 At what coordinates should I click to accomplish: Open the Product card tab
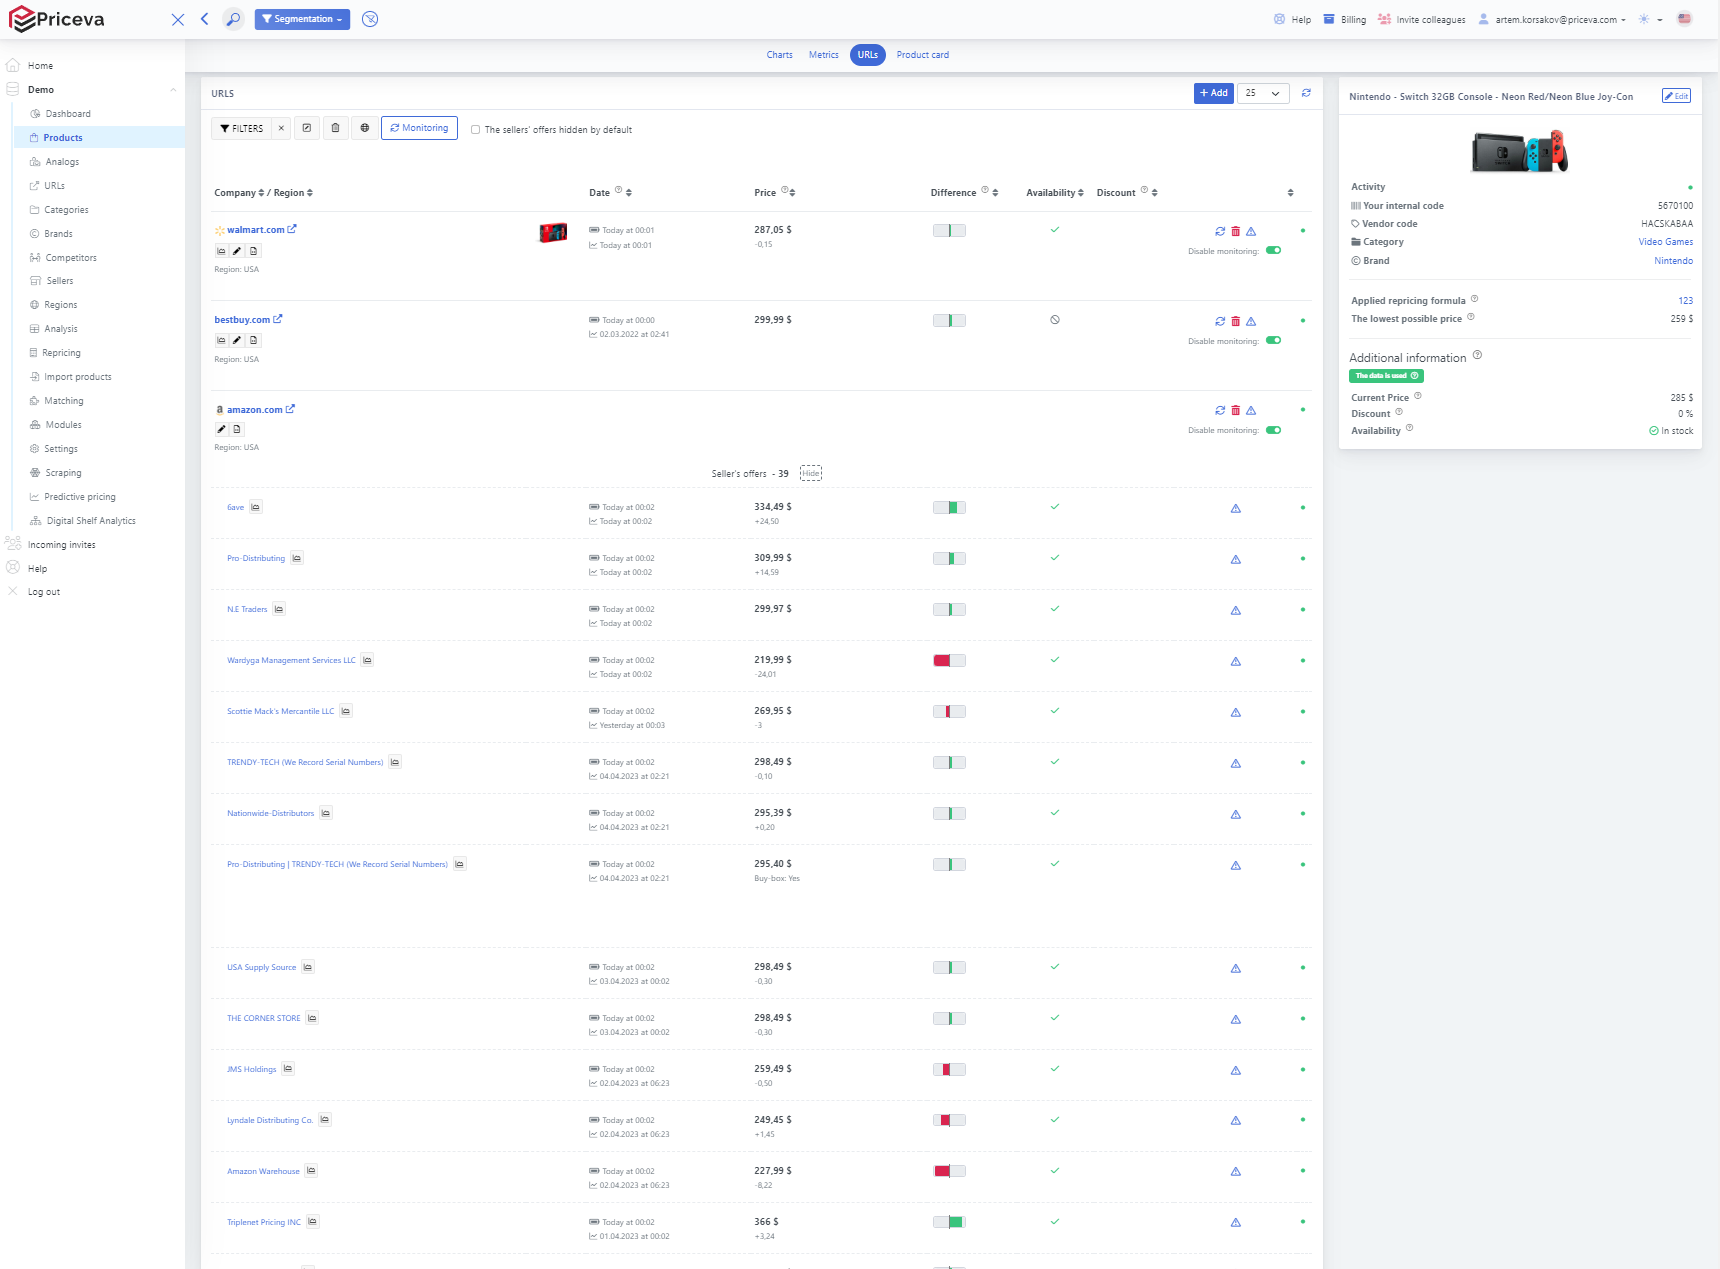[922, 55]
